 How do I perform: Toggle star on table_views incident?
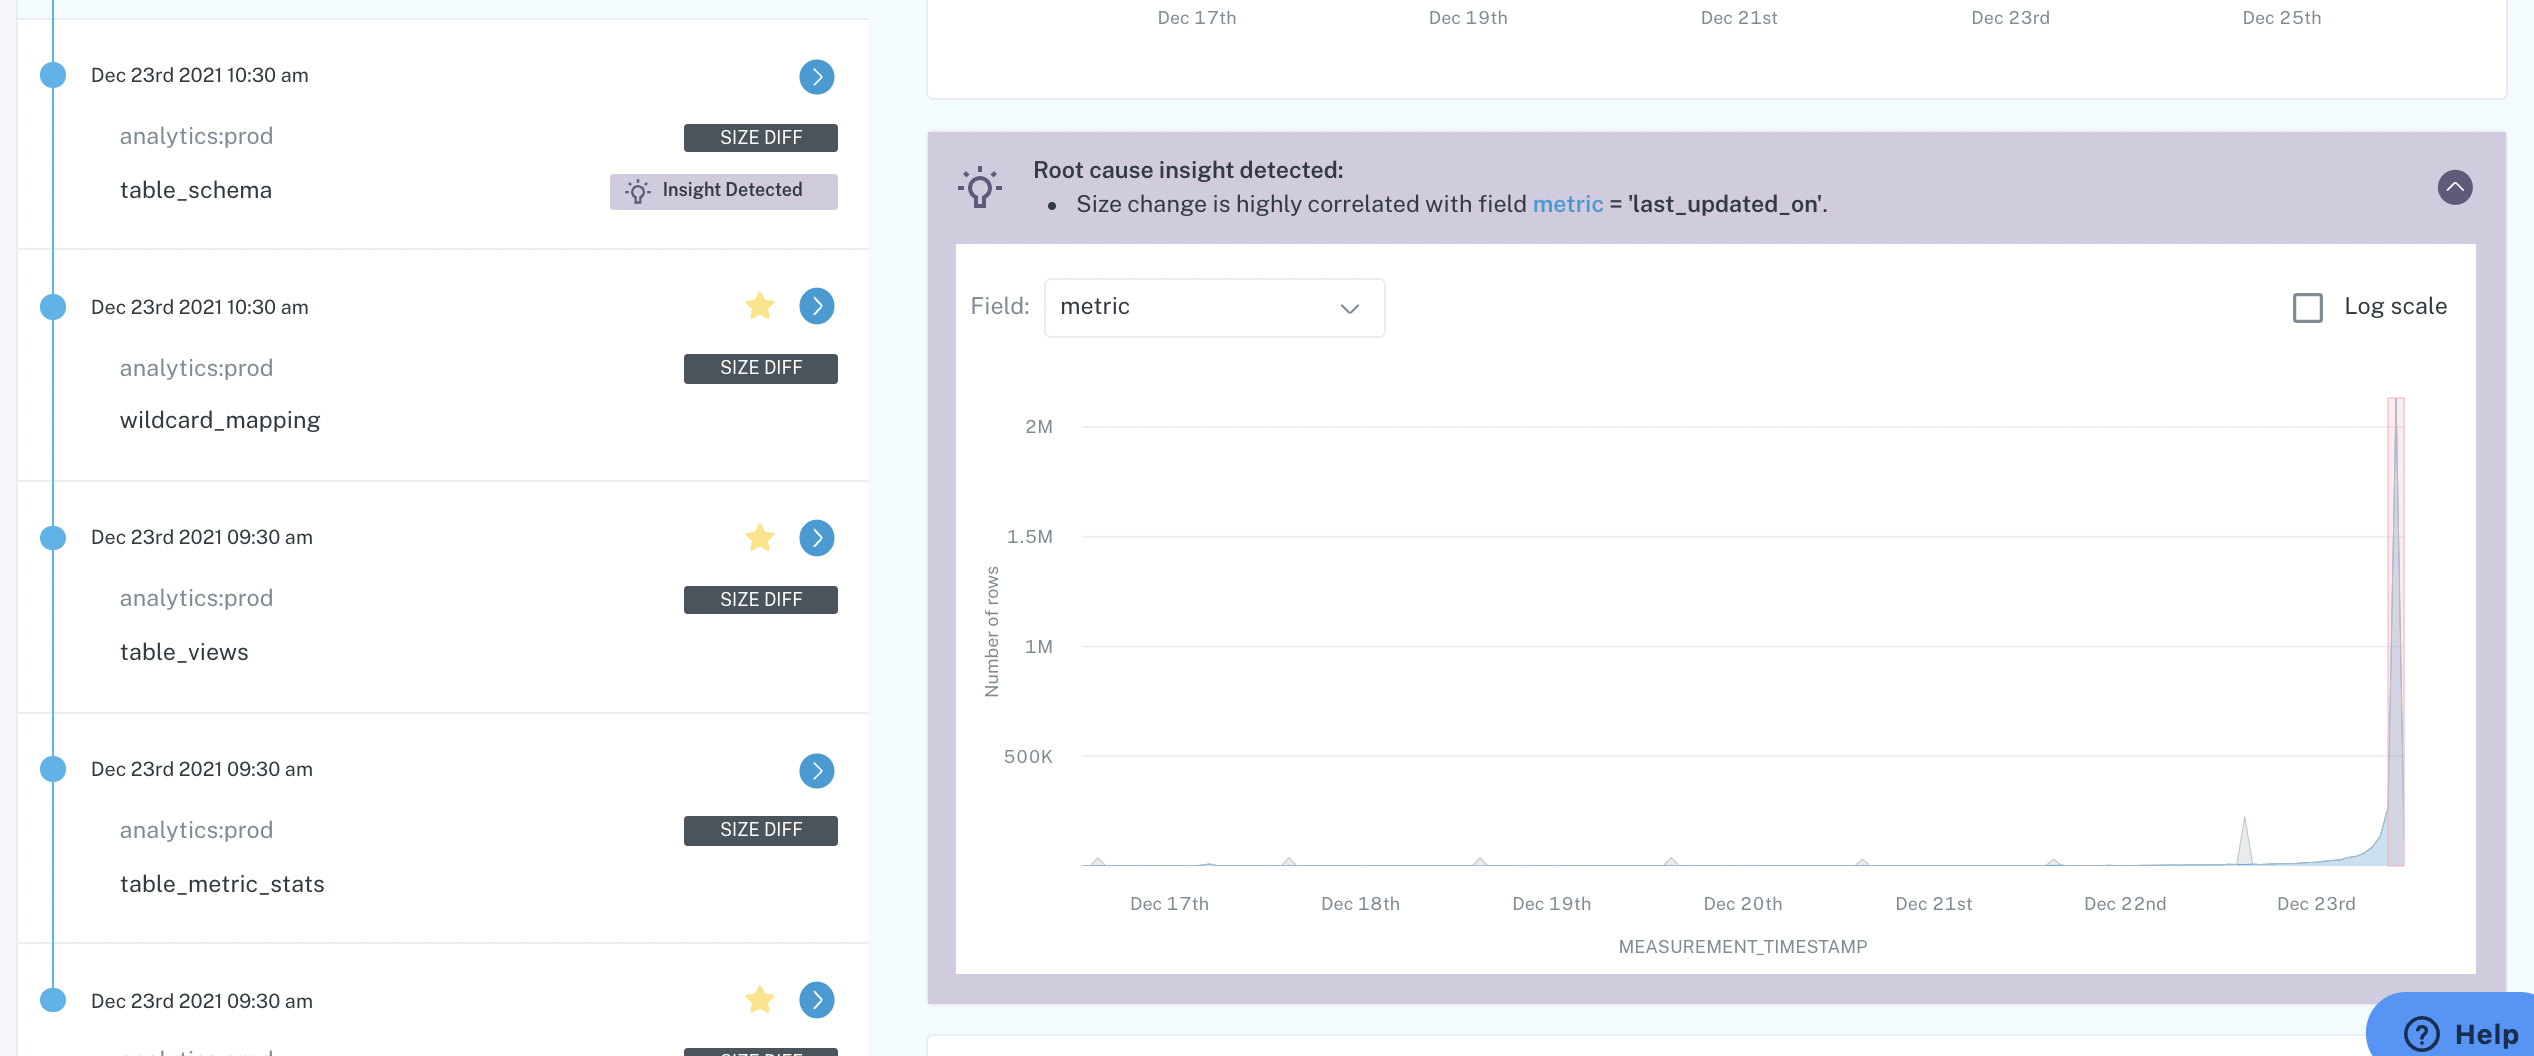tap(760, 538)
